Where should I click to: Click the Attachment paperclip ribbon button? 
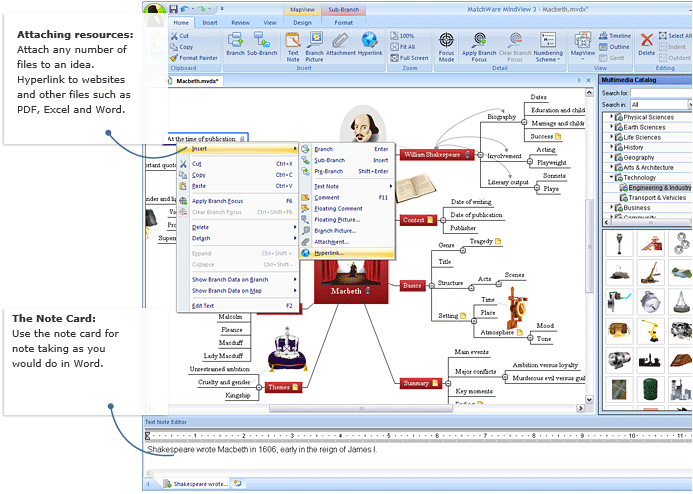coord(340,44)
